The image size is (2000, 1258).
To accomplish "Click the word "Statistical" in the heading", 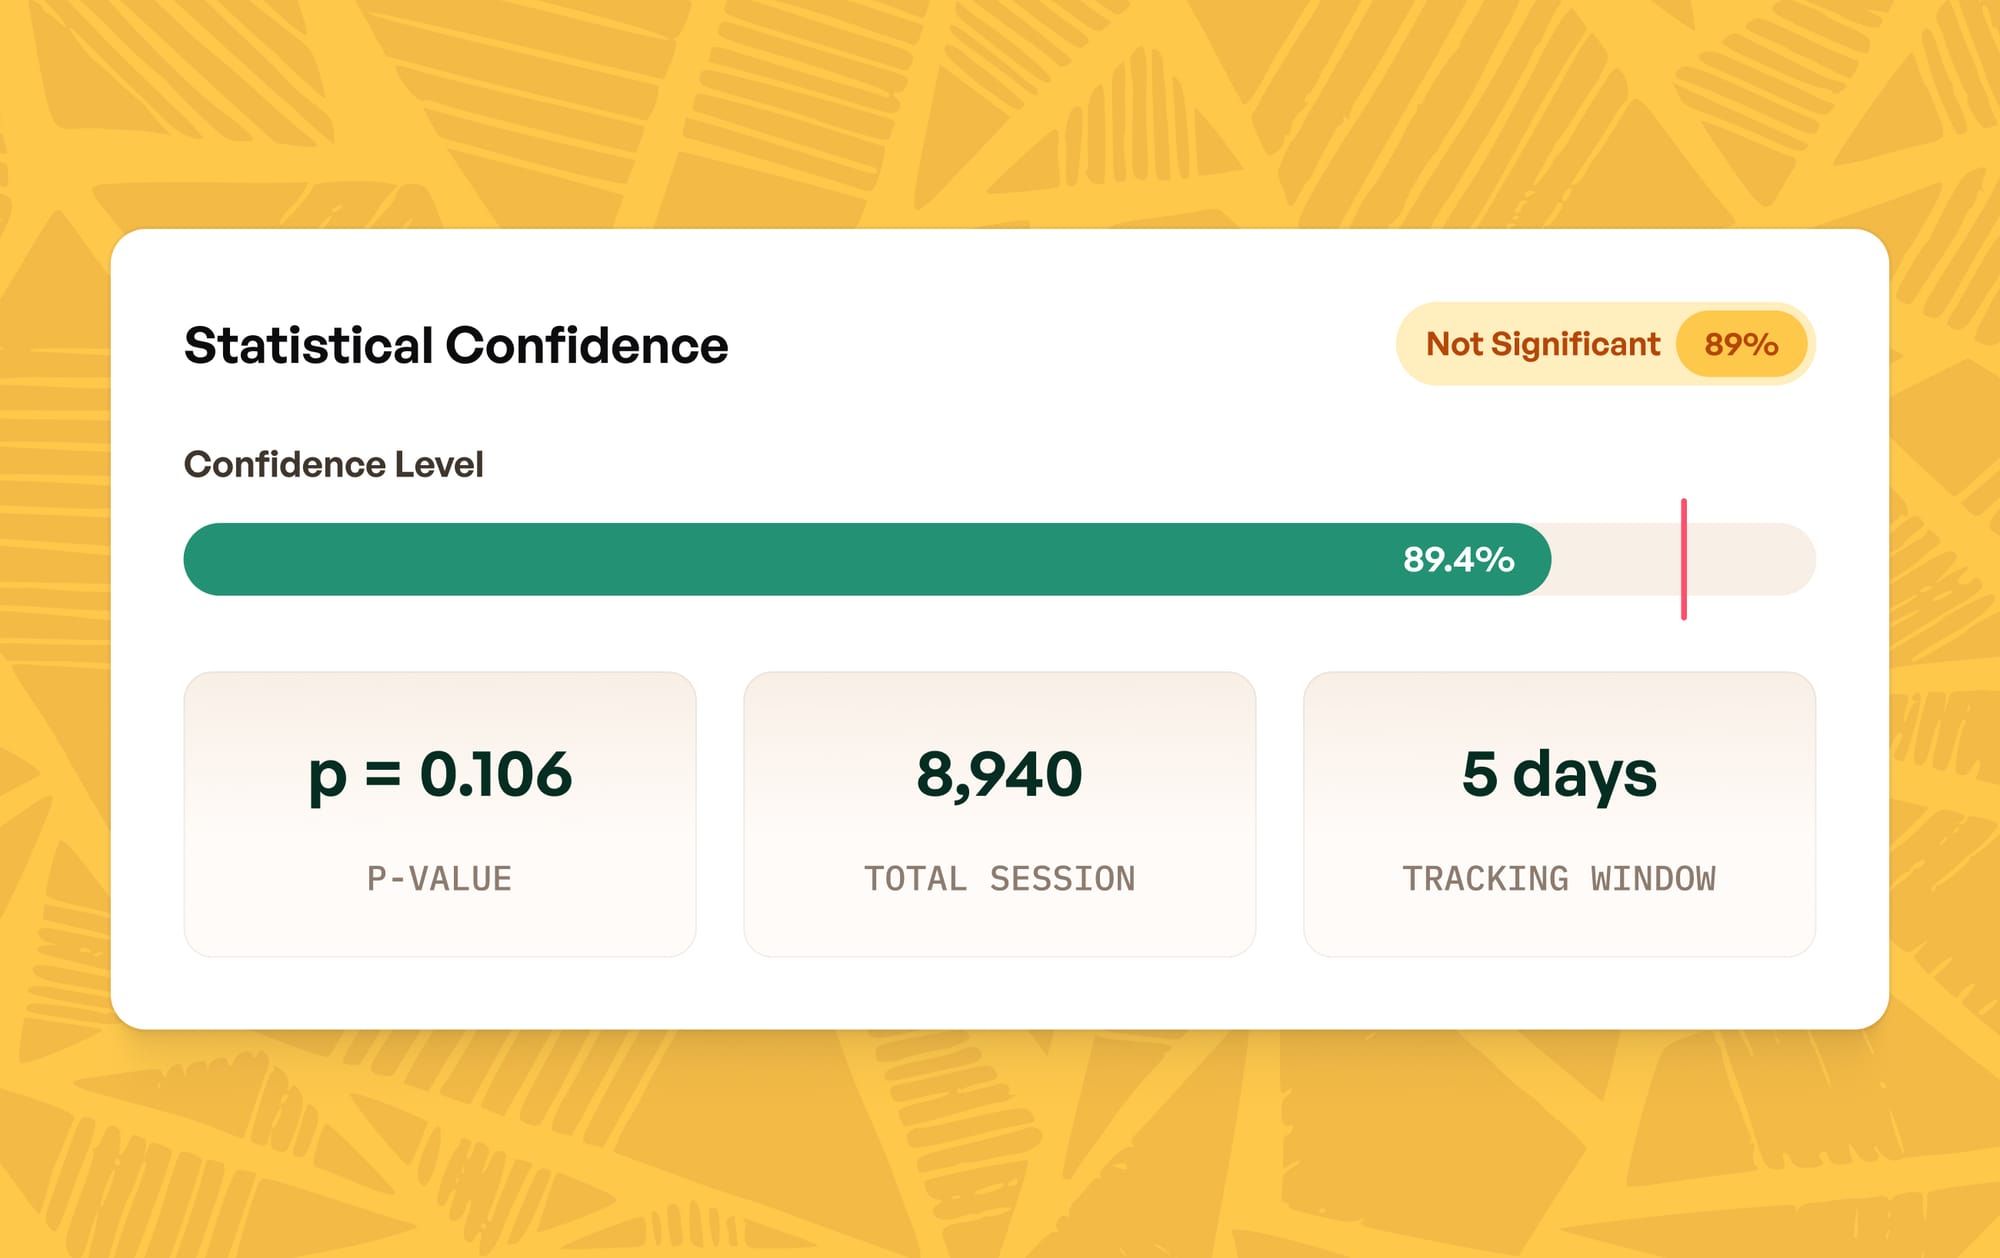I will tap(308, 346).
